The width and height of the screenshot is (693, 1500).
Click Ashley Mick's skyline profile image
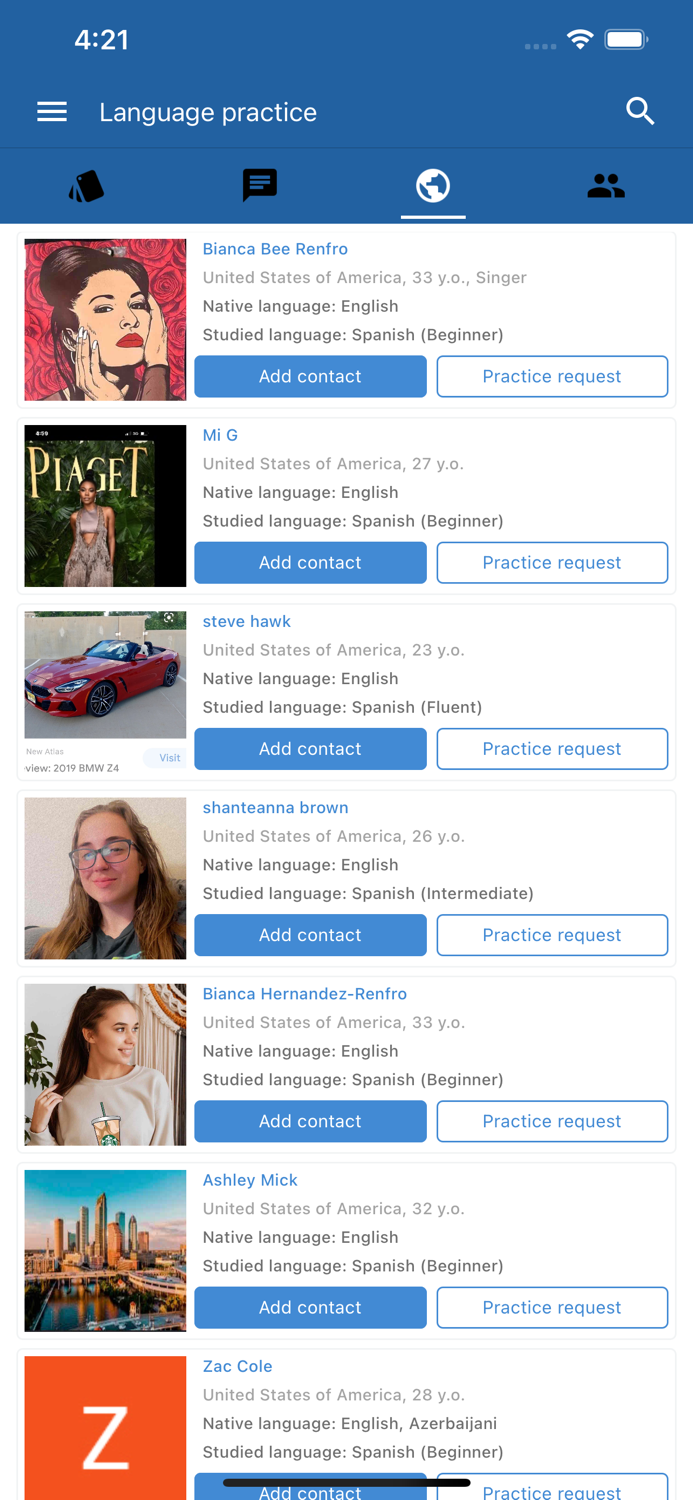[x=105, y=1251]
